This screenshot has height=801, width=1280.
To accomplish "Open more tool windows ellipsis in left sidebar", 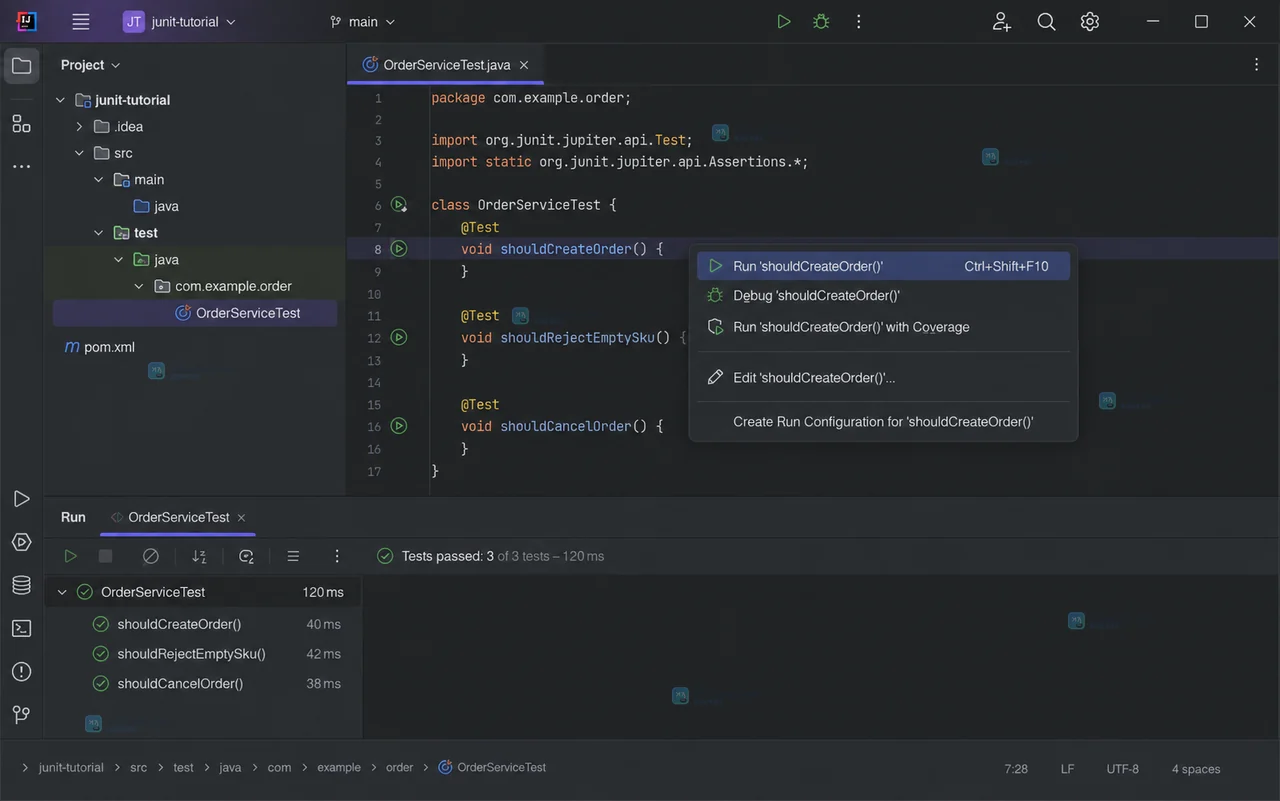I will coord(21,167).
